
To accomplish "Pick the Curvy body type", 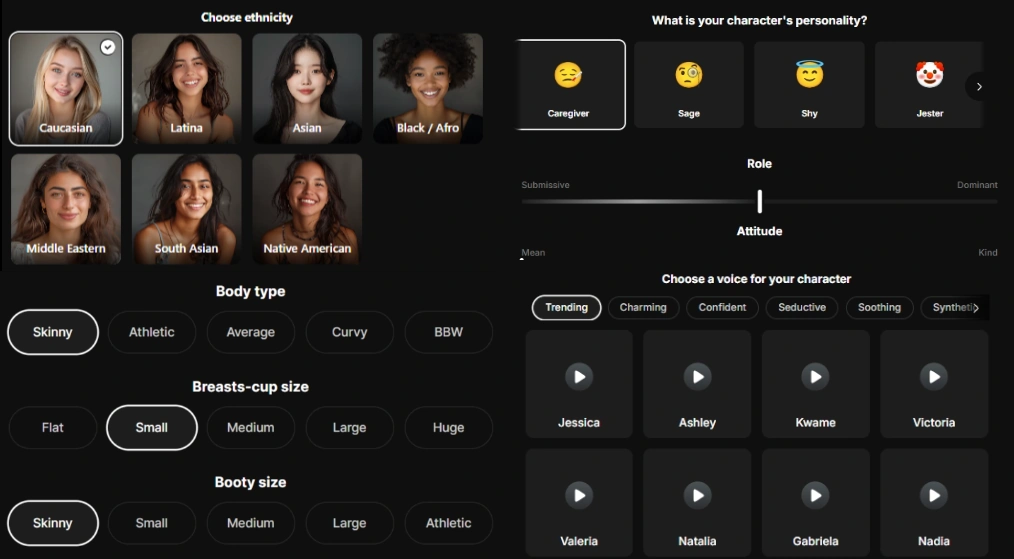I will coord(350,332).
